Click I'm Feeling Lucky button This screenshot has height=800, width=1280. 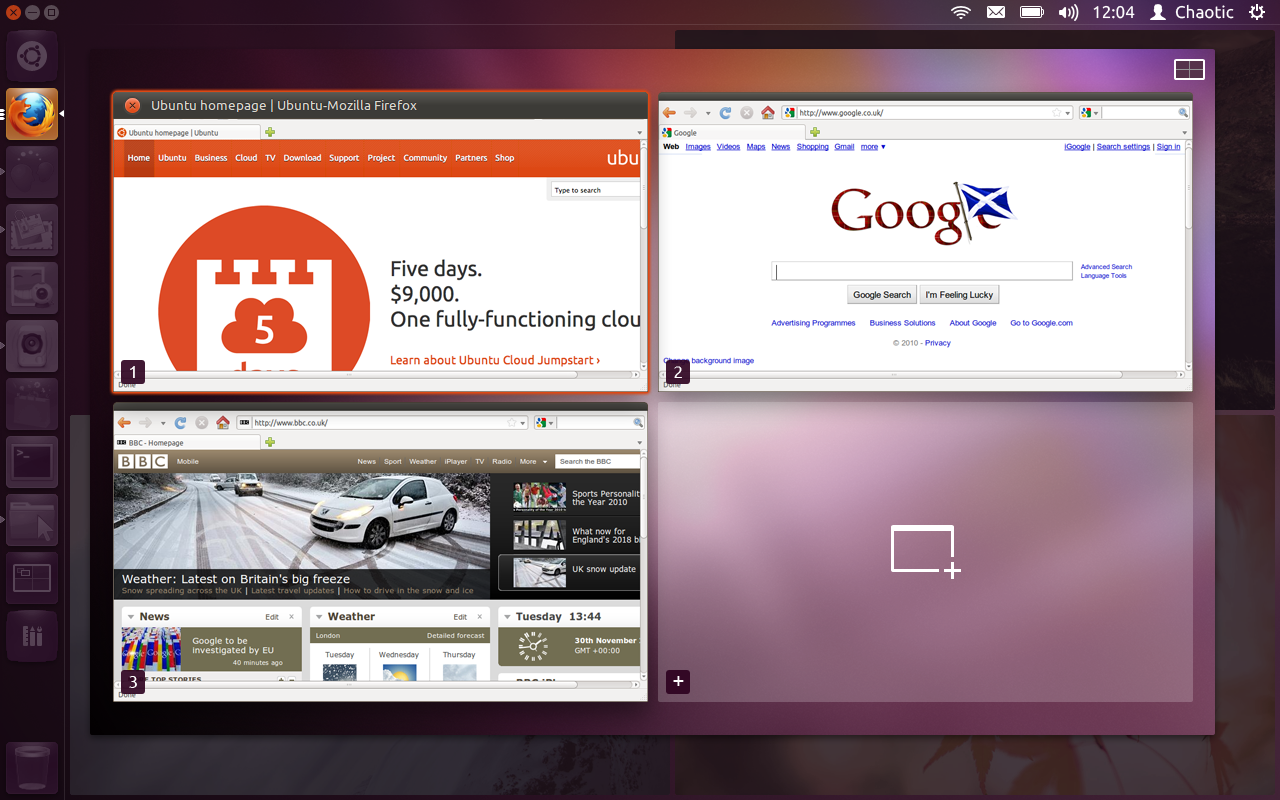pyautogui.click(x=959, y=295)
